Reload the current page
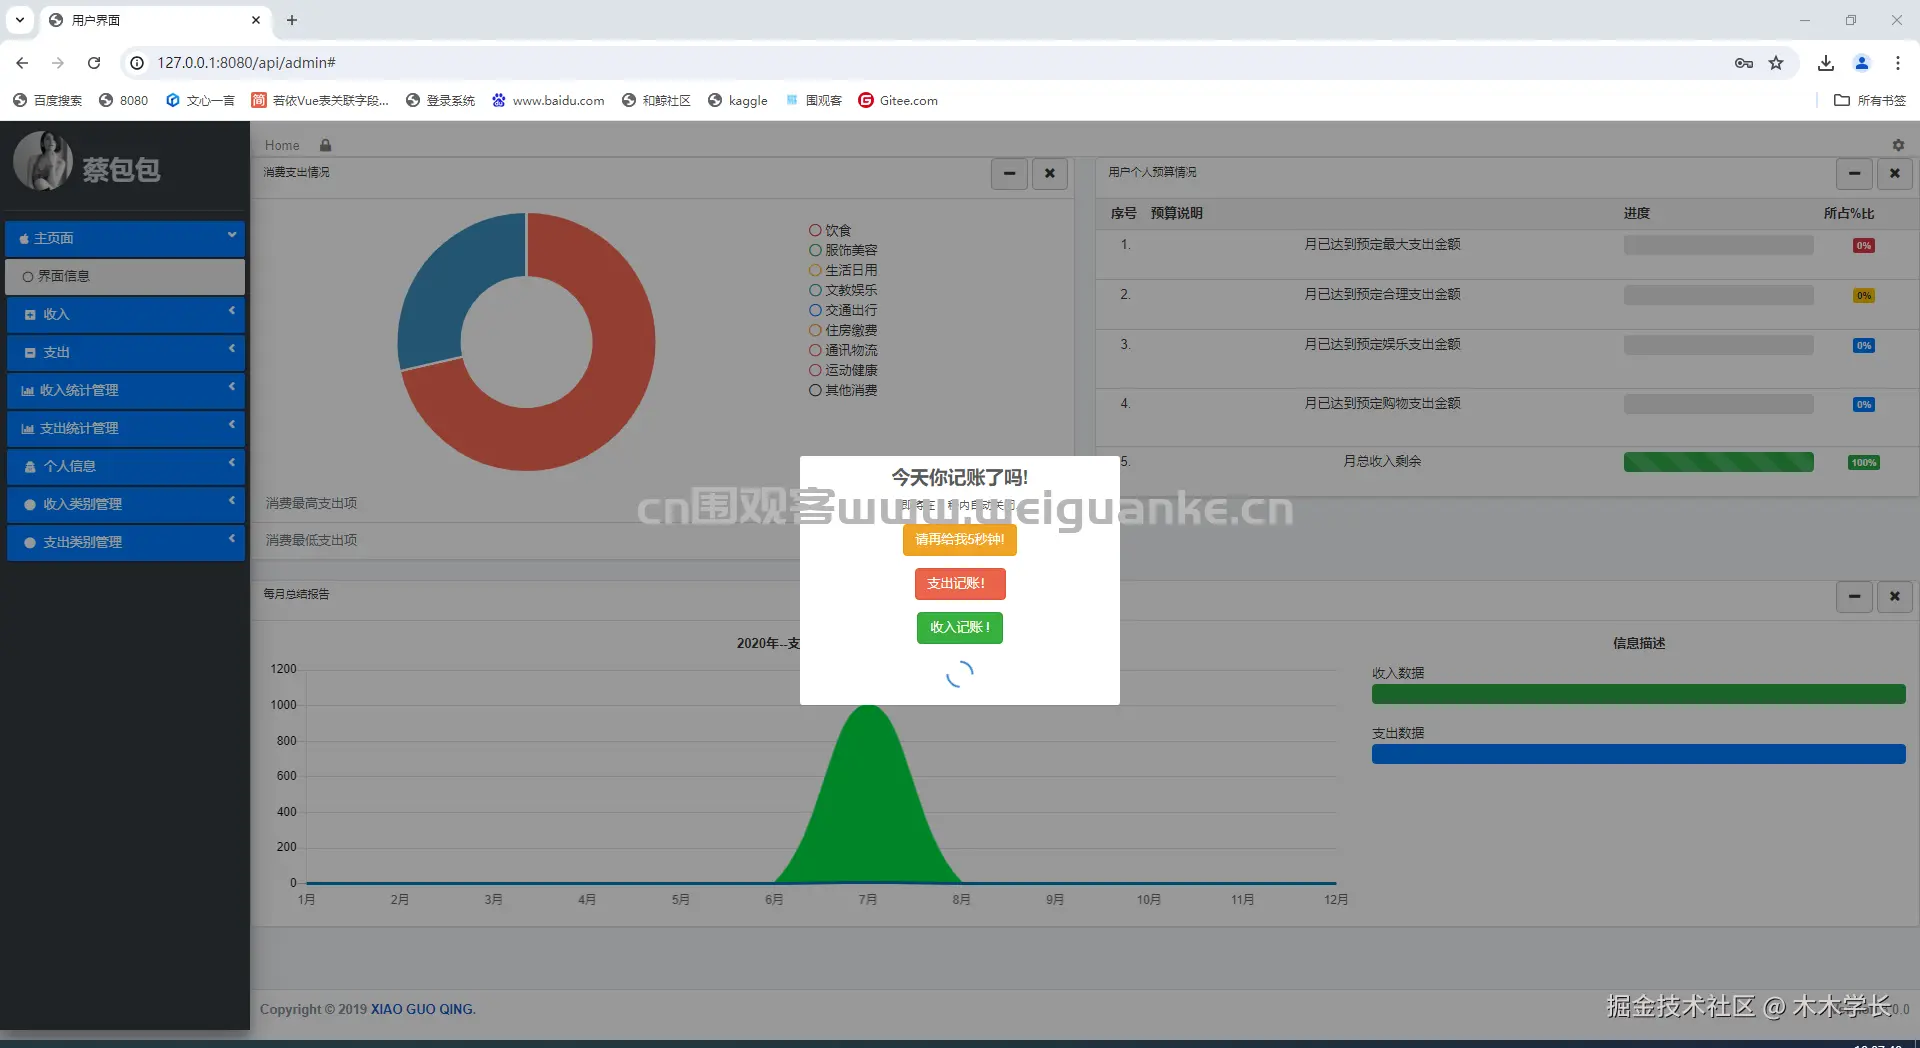 click(94, 63)
